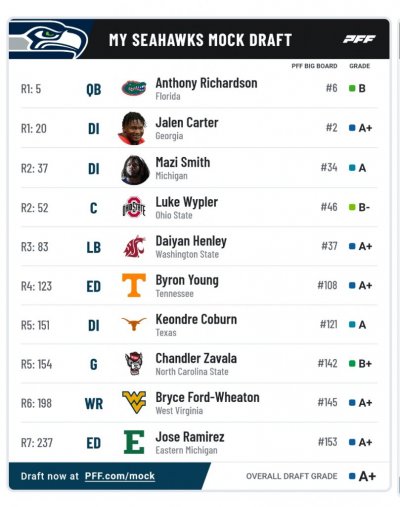Click the Ohio State logo
The image size is (400, 507).
[134, 207]
